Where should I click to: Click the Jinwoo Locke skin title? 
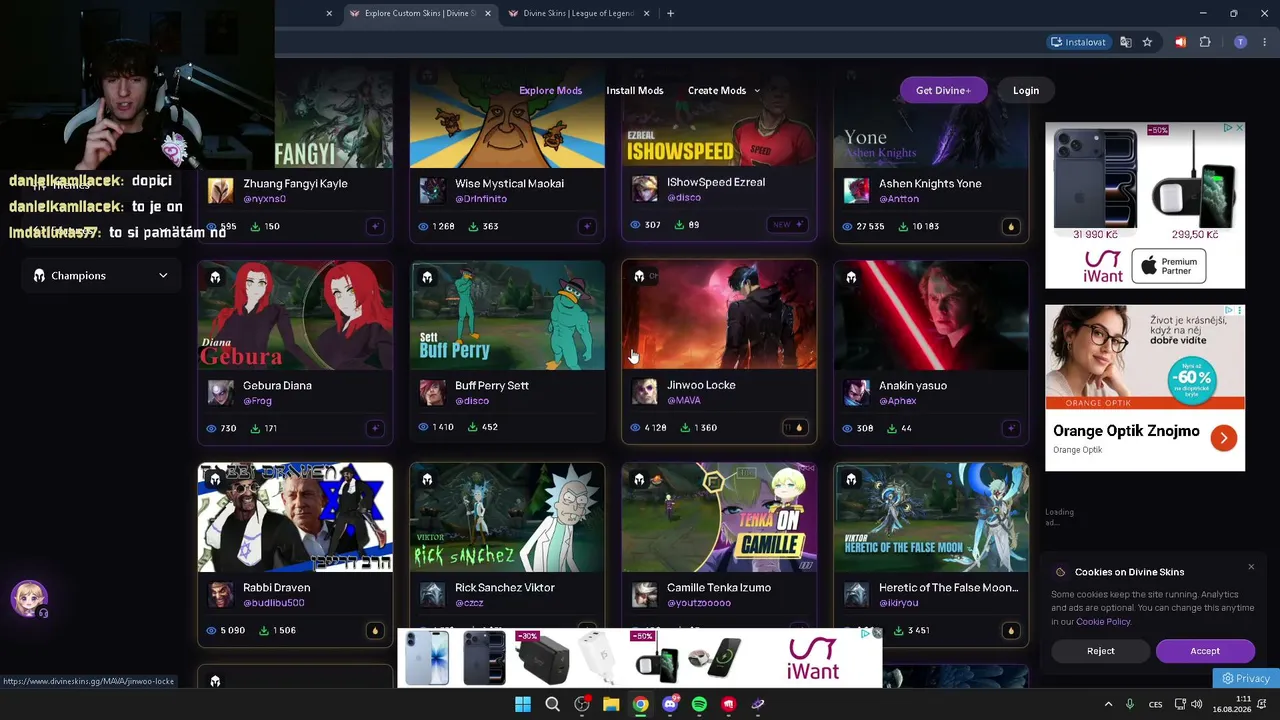point(701,385)
